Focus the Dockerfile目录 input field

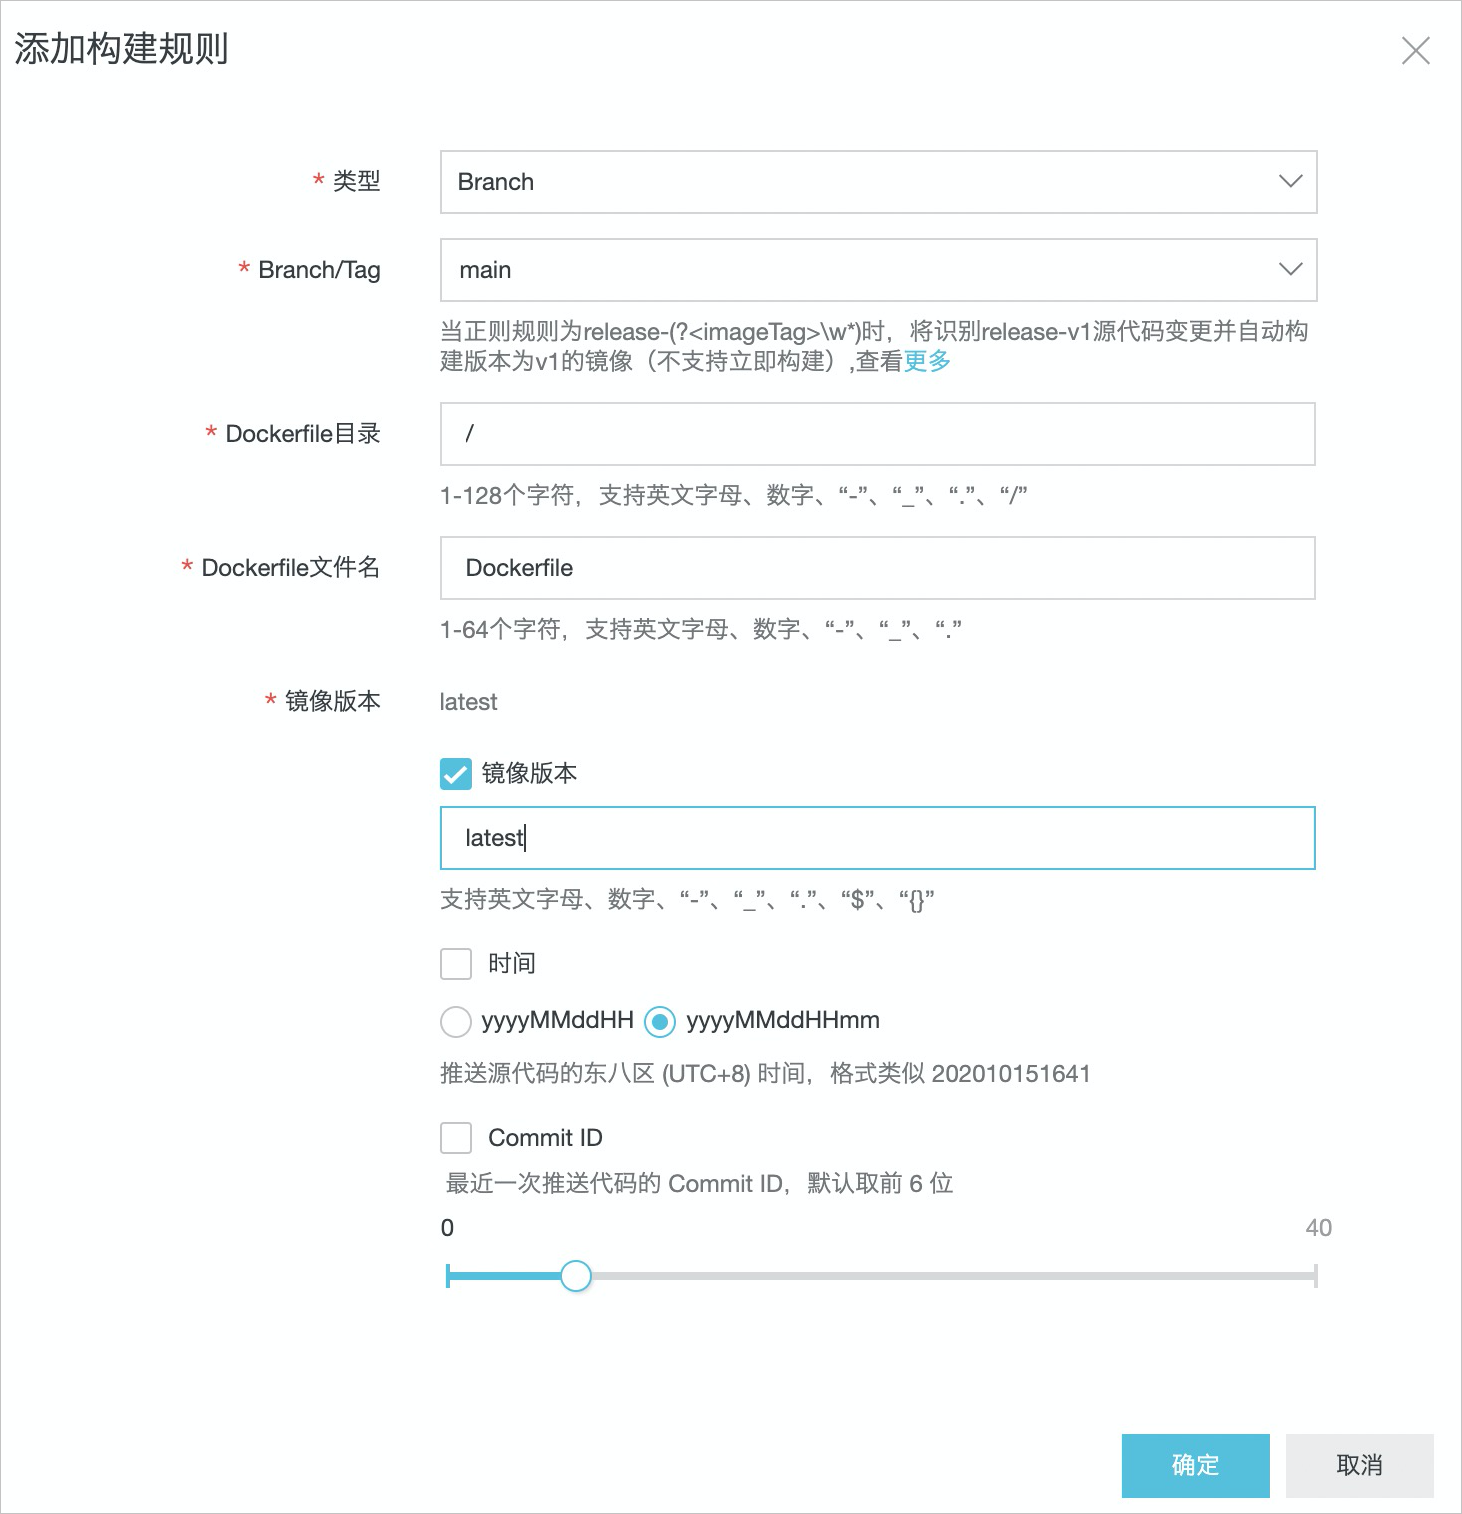878,434
